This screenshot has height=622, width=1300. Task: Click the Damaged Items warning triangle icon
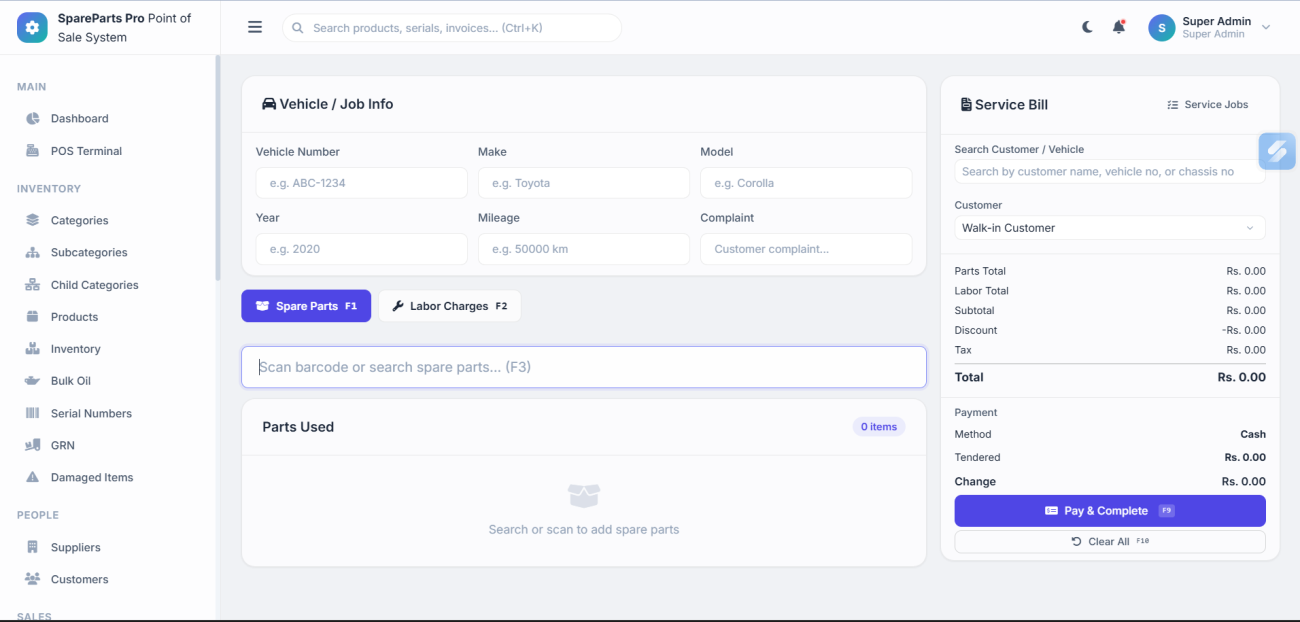[x=32, y=477]
